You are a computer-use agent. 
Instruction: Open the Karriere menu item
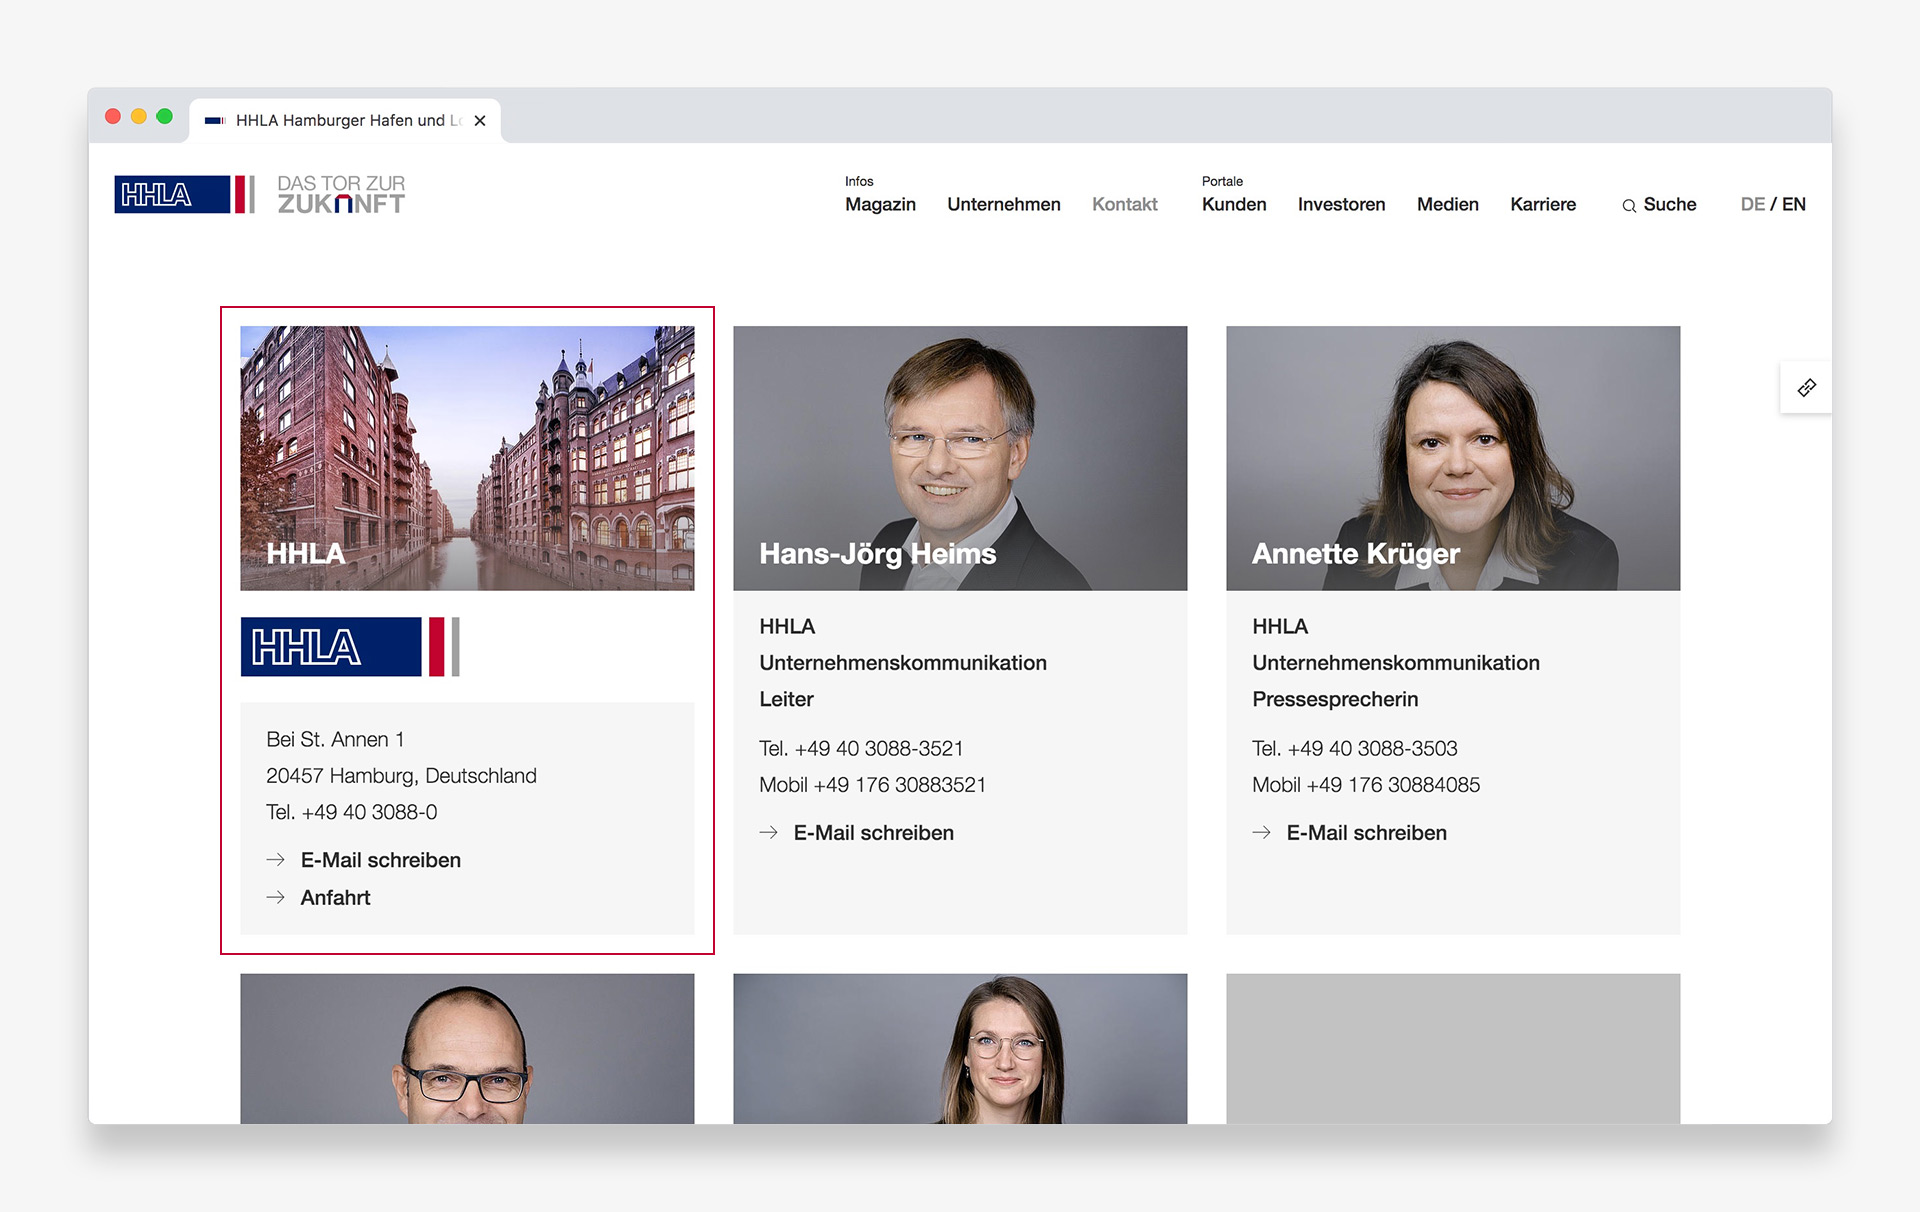click(1542, 204)
